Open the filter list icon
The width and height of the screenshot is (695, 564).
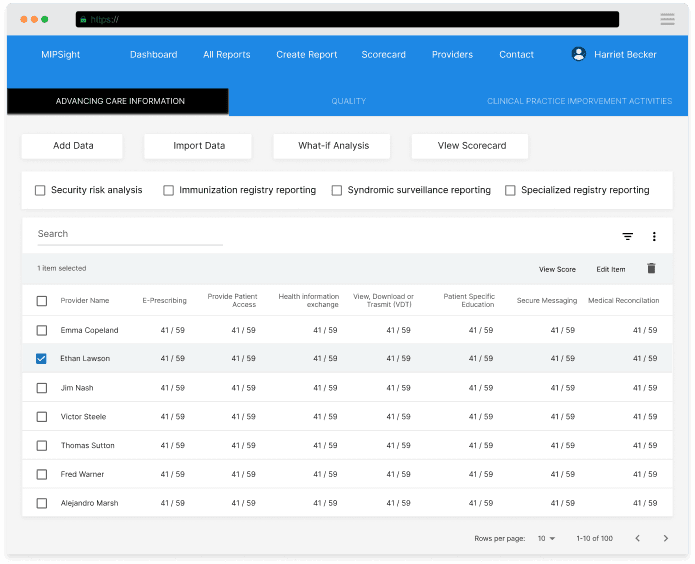pos(627,236)
